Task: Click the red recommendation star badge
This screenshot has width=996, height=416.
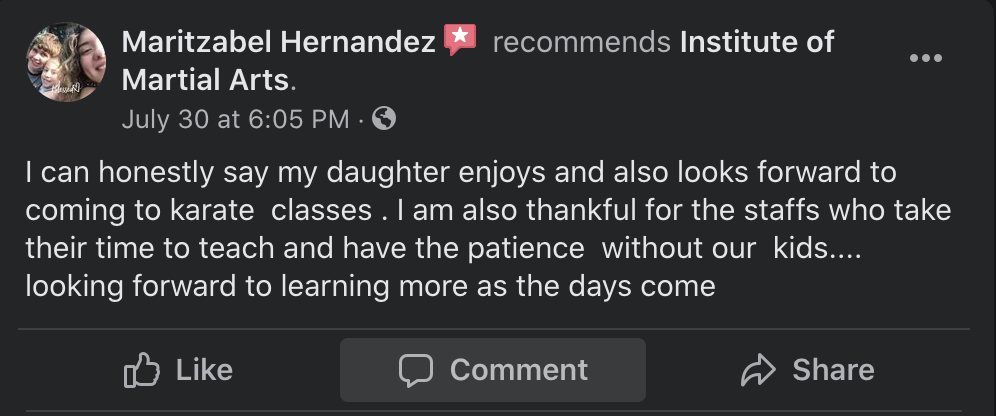Action: [460, 40]
